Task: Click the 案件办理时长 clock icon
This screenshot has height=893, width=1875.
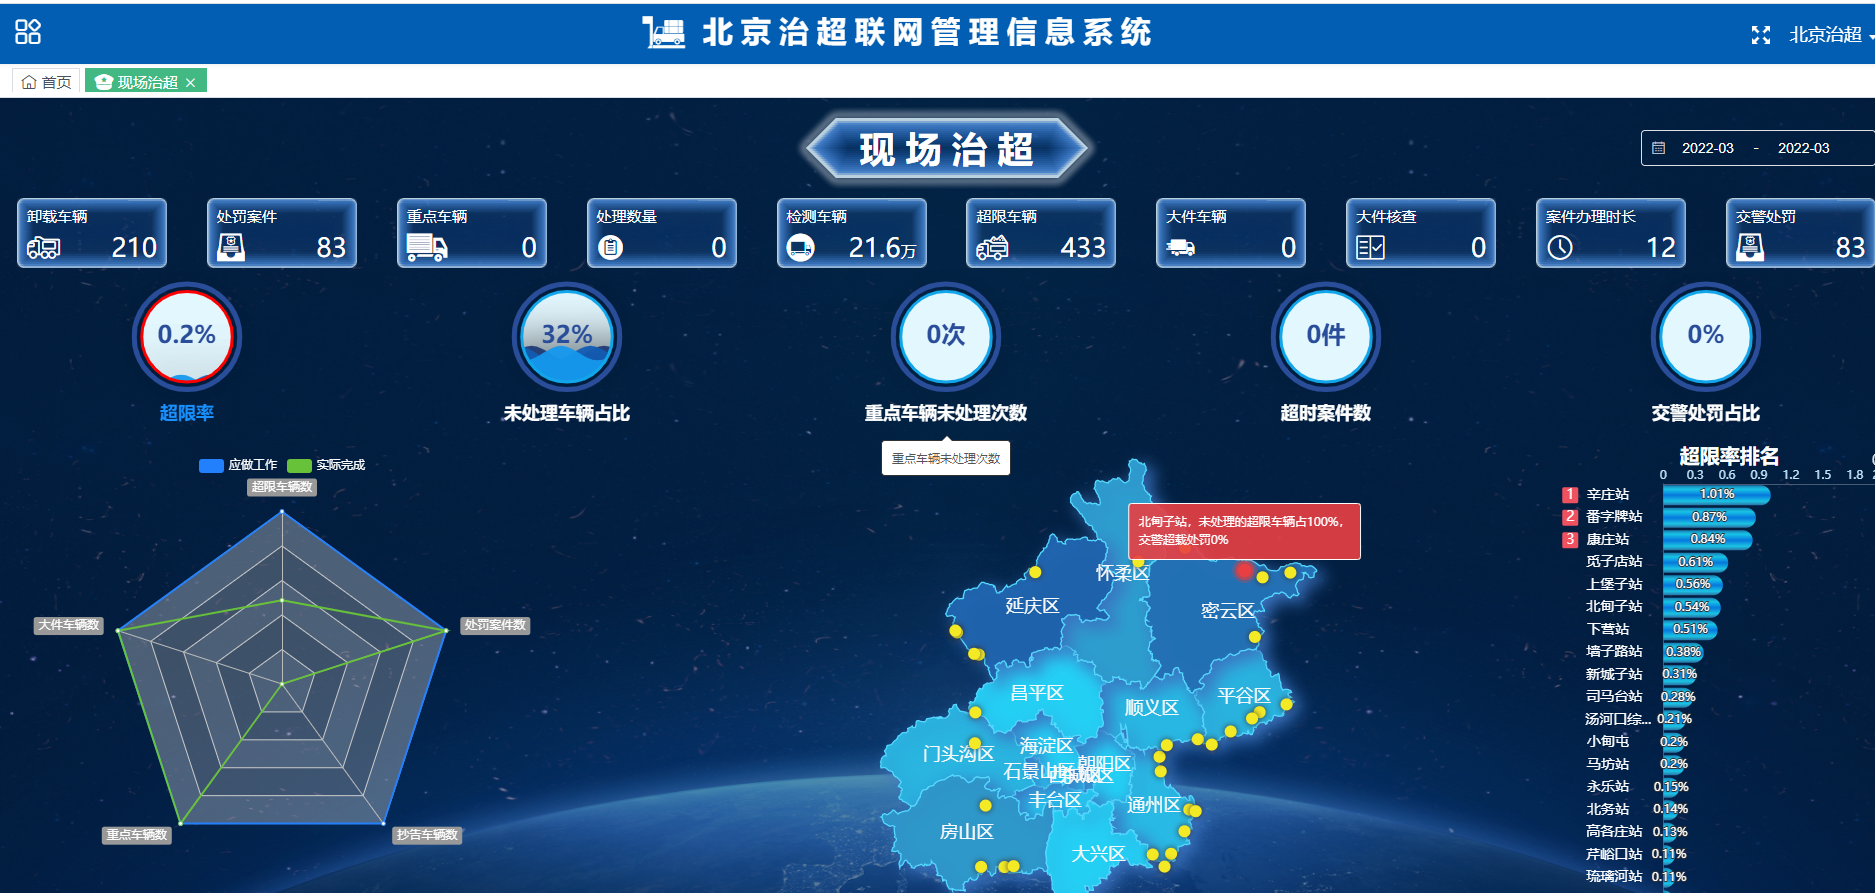Action: pos(1560,247)
